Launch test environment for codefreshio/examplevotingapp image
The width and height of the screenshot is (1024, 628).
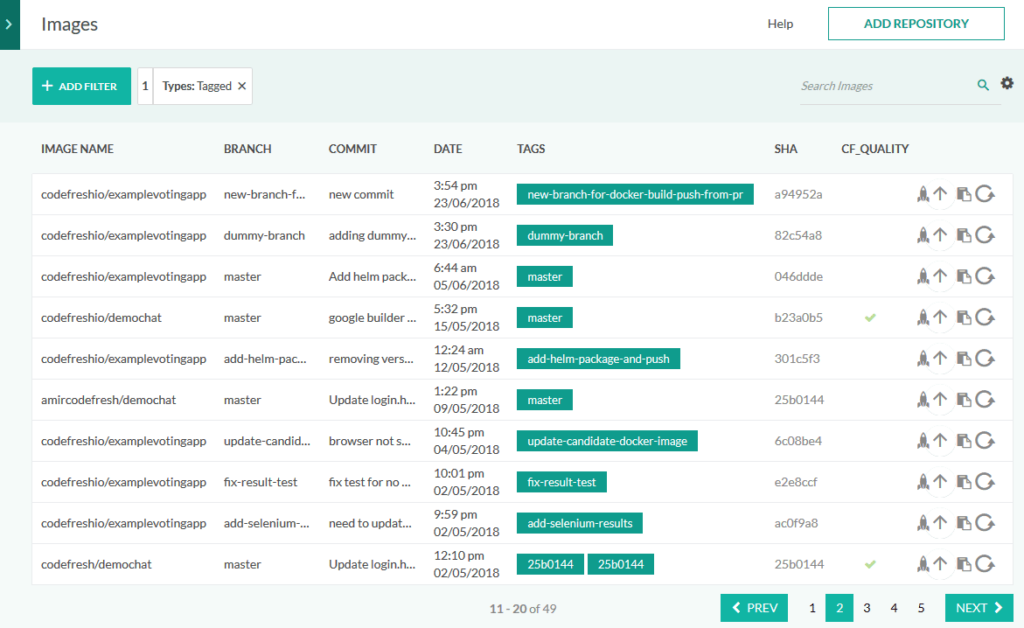(x=922, y=196)
